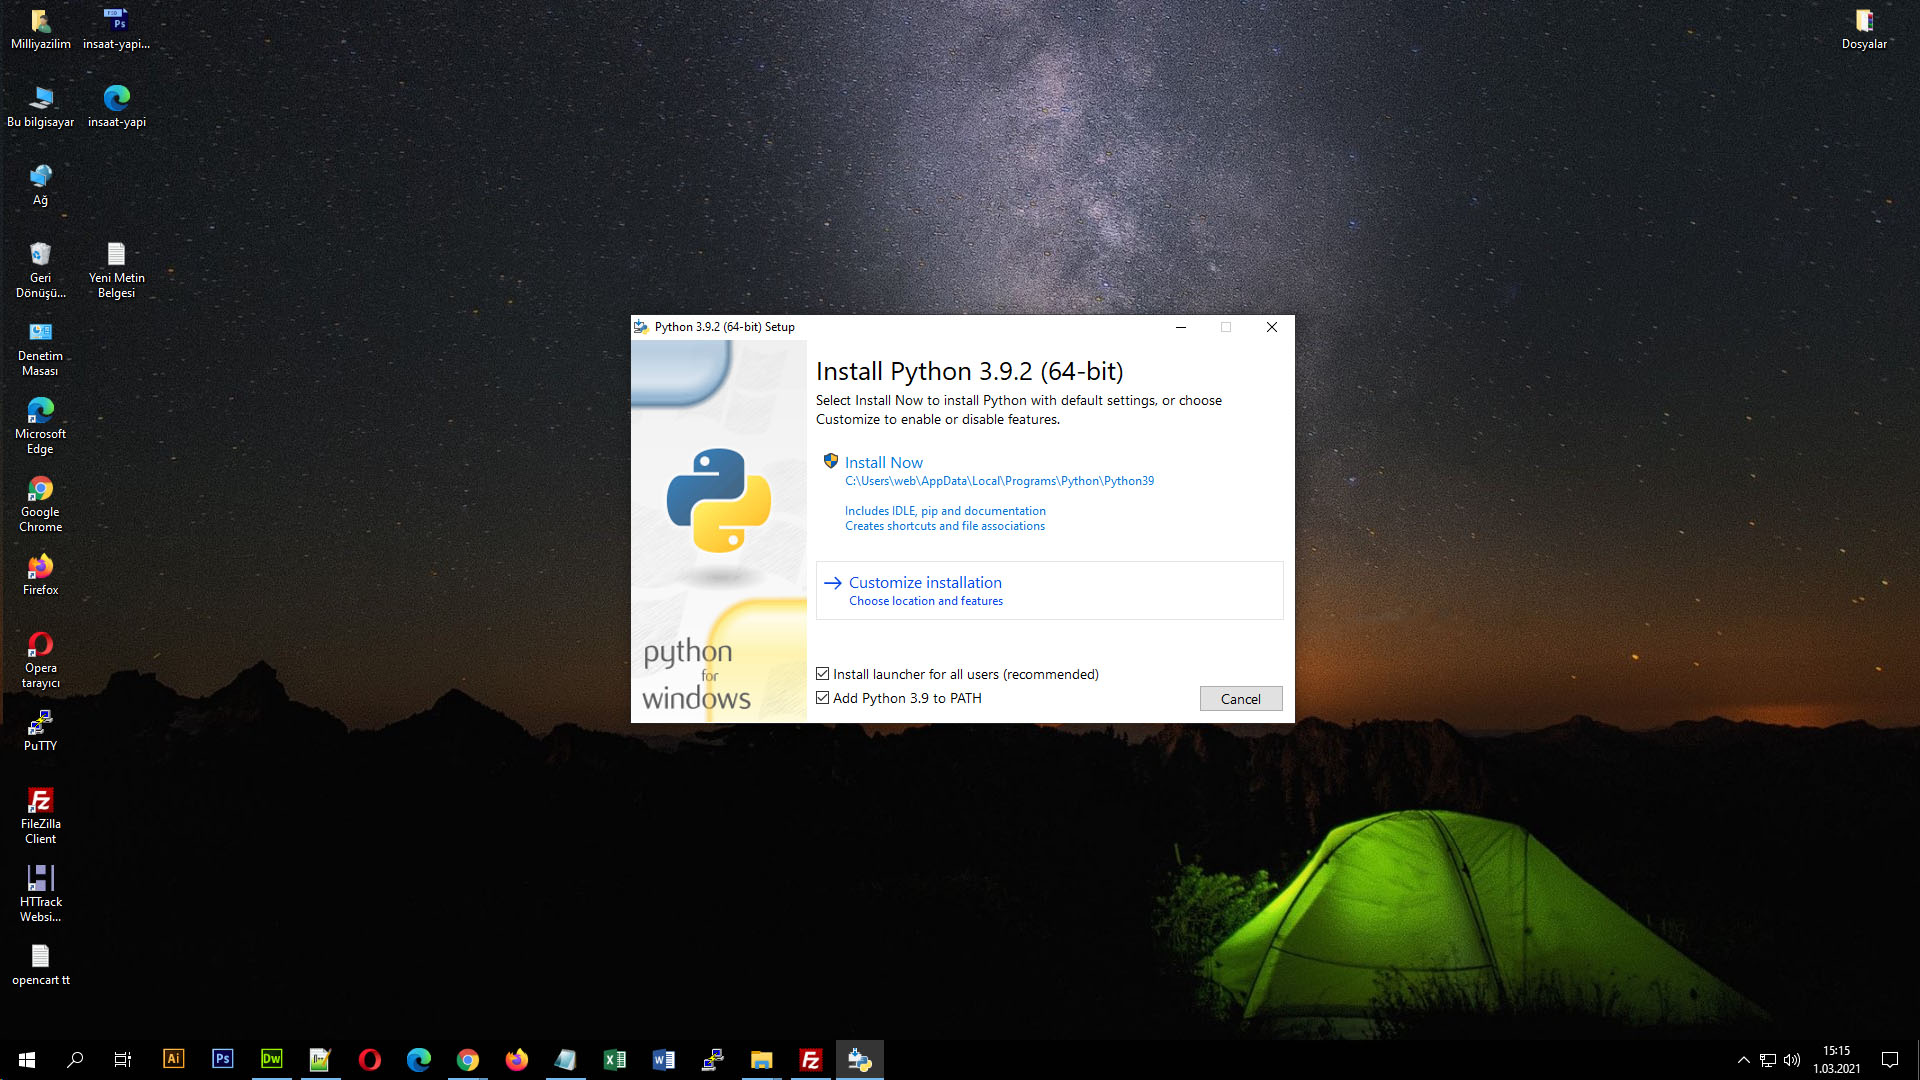Screen dimensions: 1920x1080
Task: Uncheck Install launcher for all users
Action: tap(822, 674)
